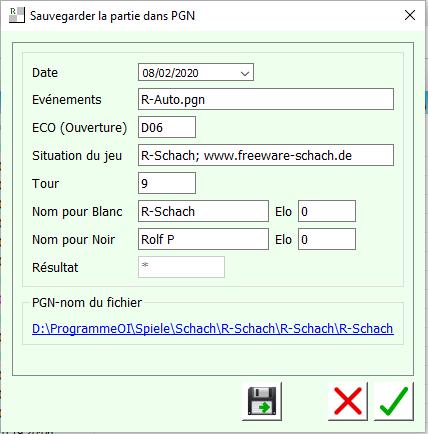Edit the Nom pour Noir field
This screenshot has height=434, width=428.
(x=203, y=239)
